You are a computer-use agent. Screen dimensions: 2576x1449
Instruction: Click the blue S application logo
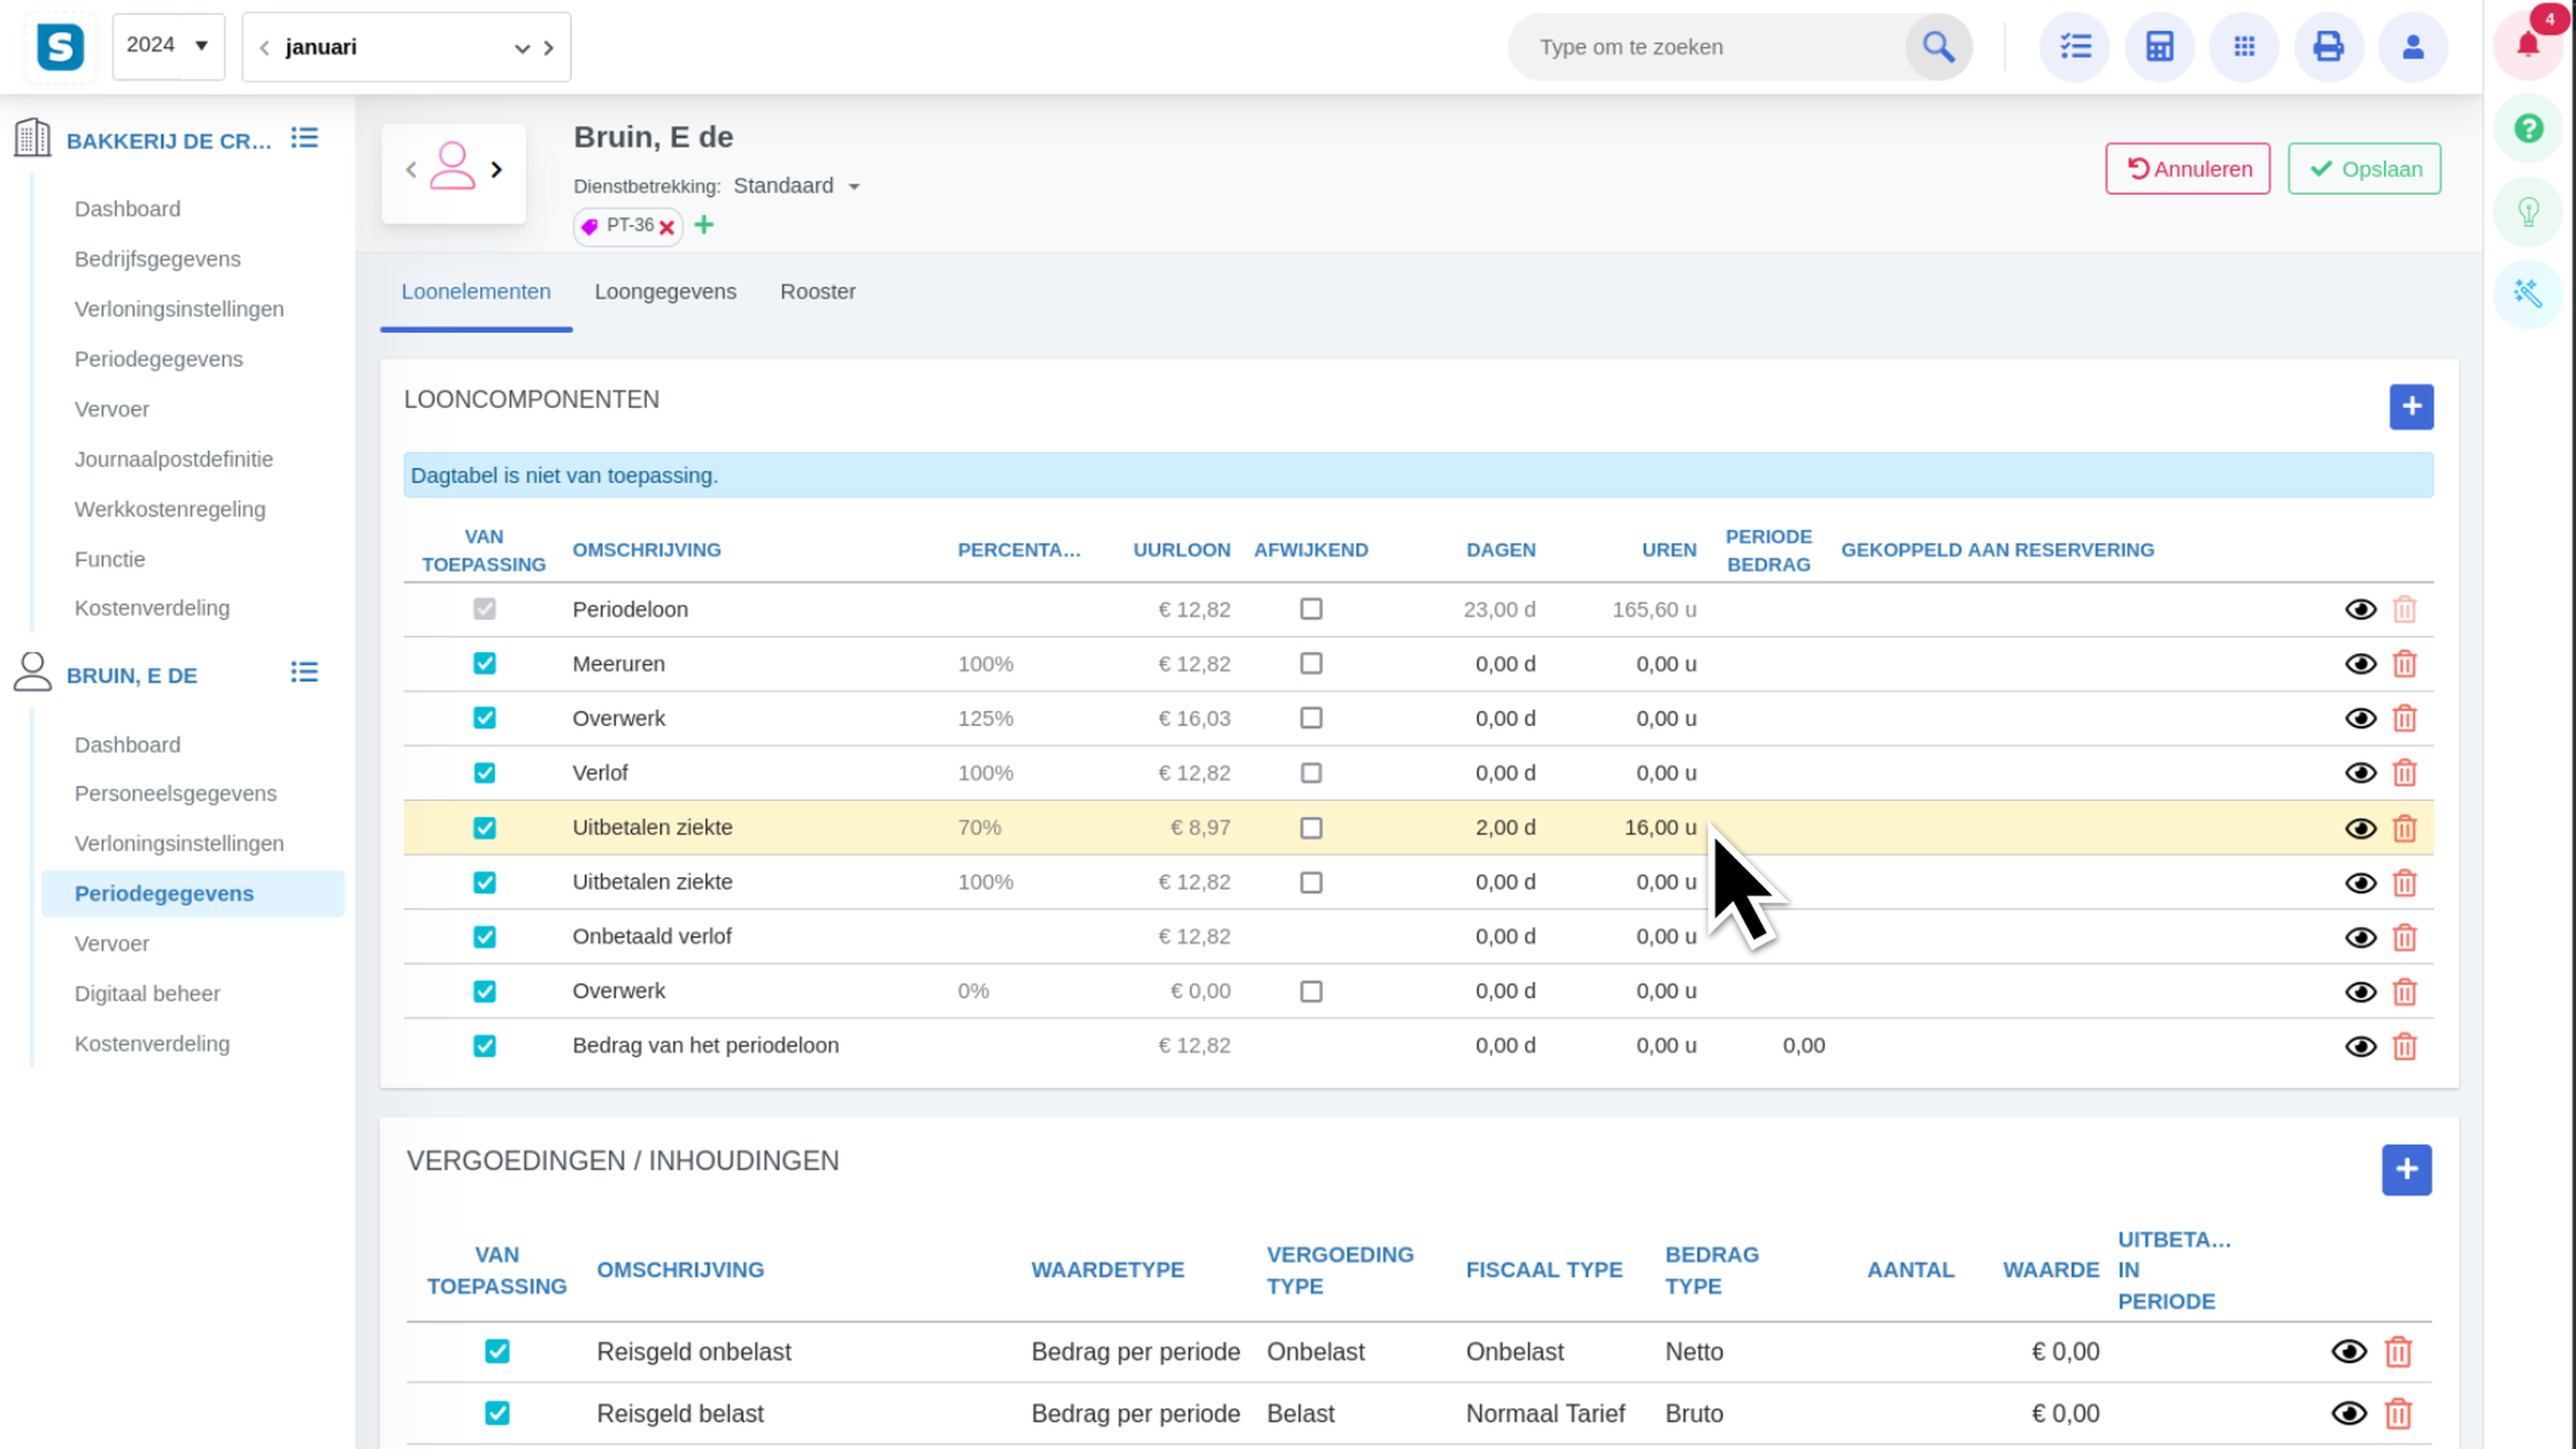(x=60, y=47)
